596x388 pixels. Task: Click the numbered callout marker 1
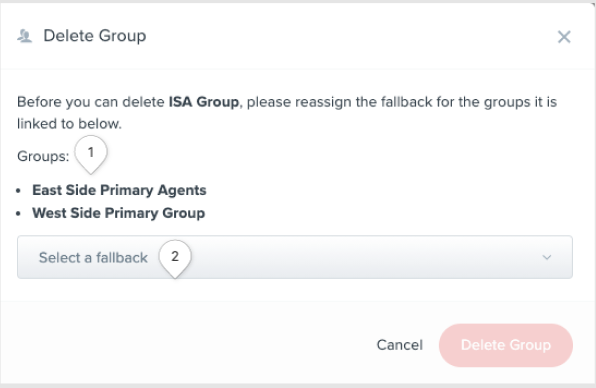click(x=91, y=154)
